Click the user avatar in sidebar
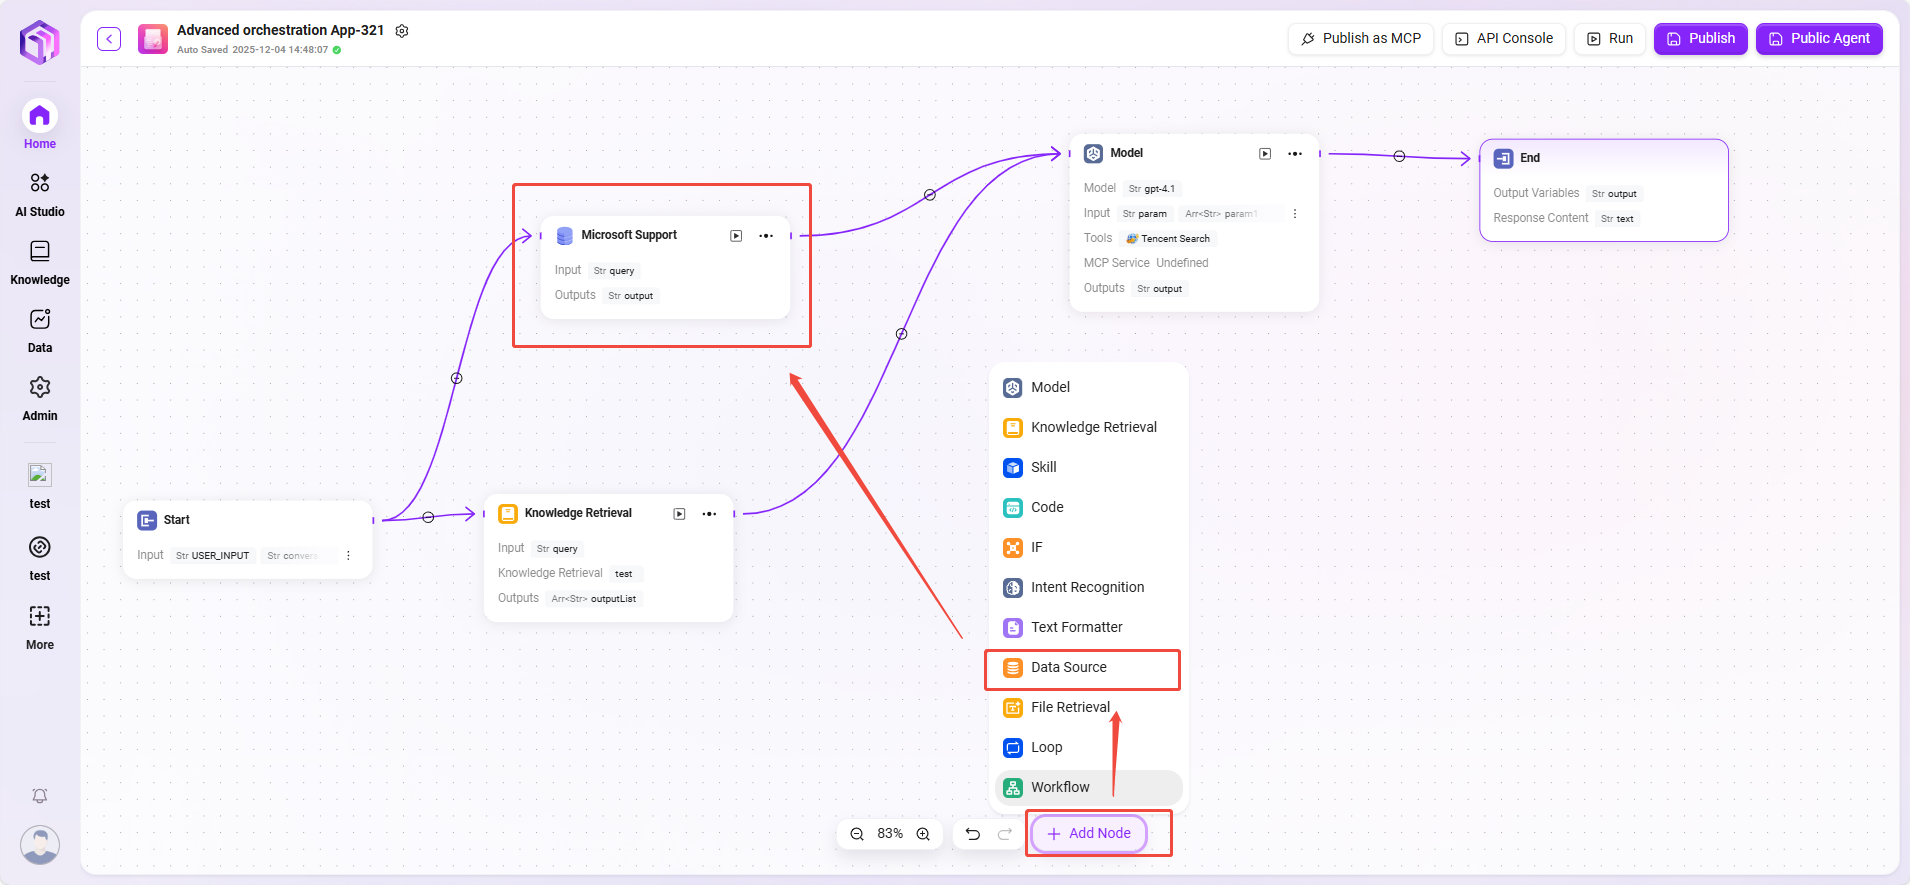This screenshot has height=885, width=1910. (40, 845)
